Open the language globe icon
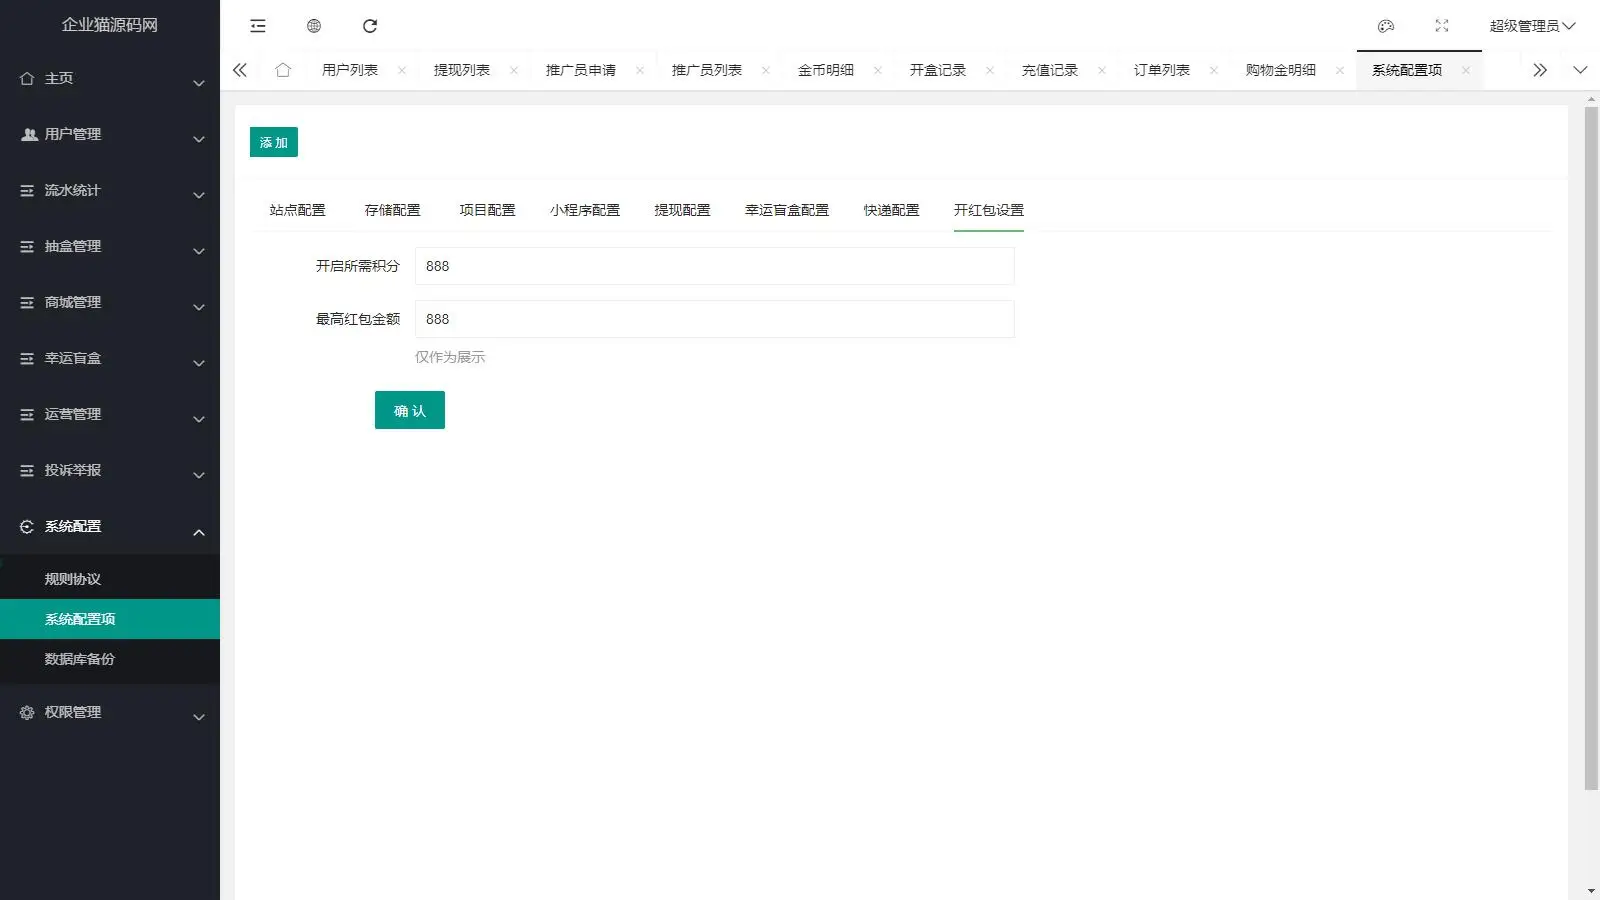The height and width of the screenshot is (900, 1600). [314, 26]
